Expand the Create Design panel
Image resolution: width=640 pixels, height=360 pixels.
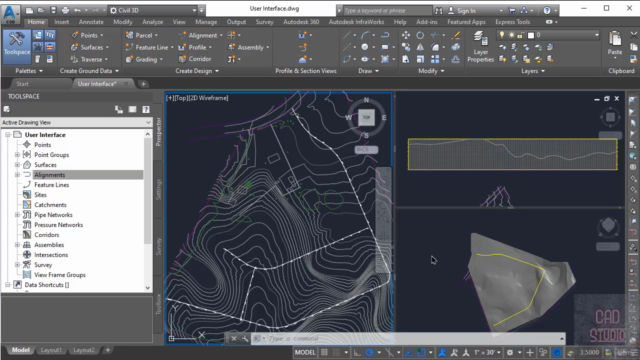[x=197, y=71]
